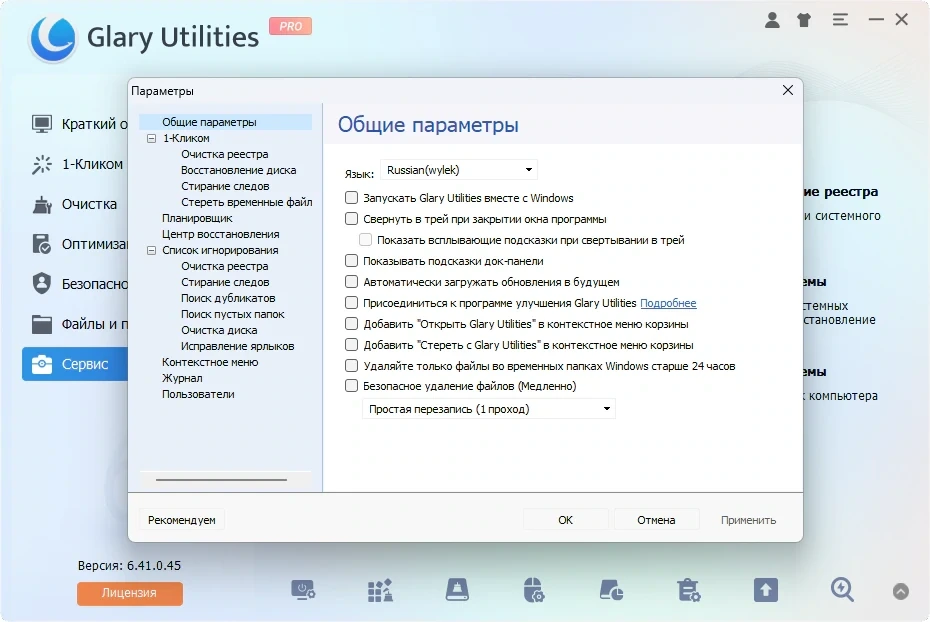Click the Glary Utilities logo
The height and width of the screenshot is (622, 930).
pyautogui.click(x=53, y=39)
